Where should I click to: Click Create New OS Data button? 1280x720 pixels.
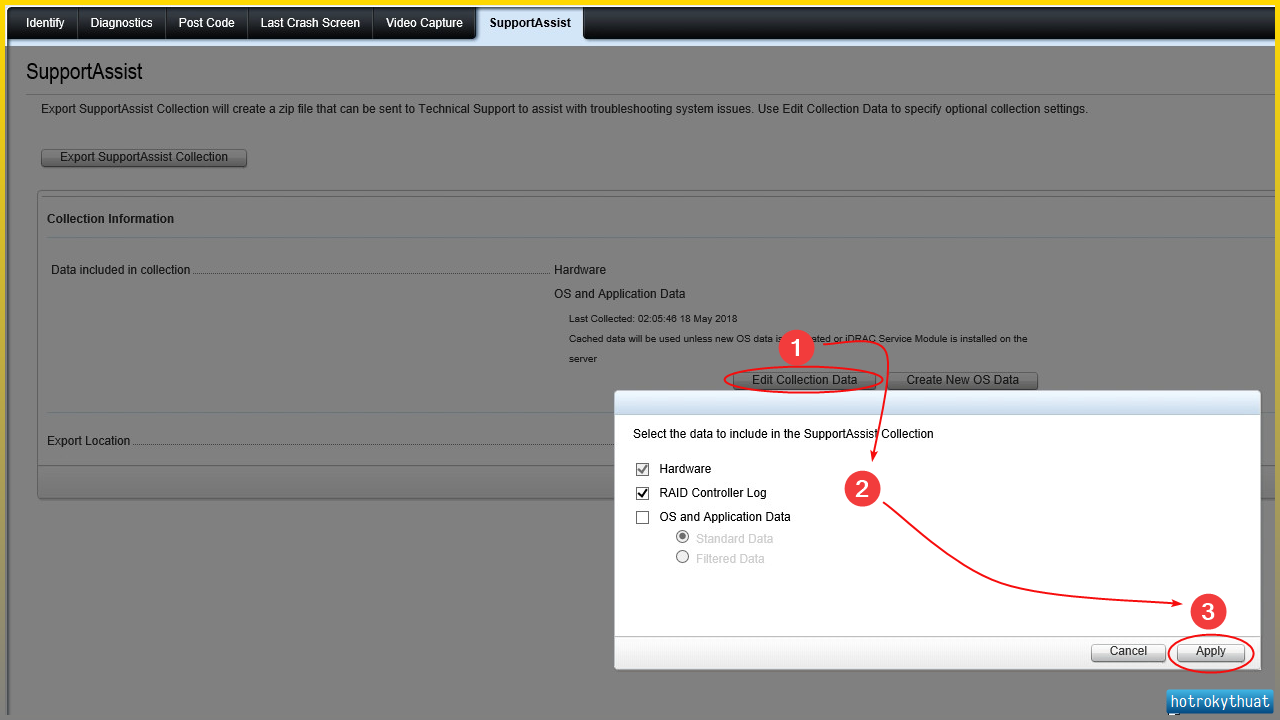tap(962, 381)
